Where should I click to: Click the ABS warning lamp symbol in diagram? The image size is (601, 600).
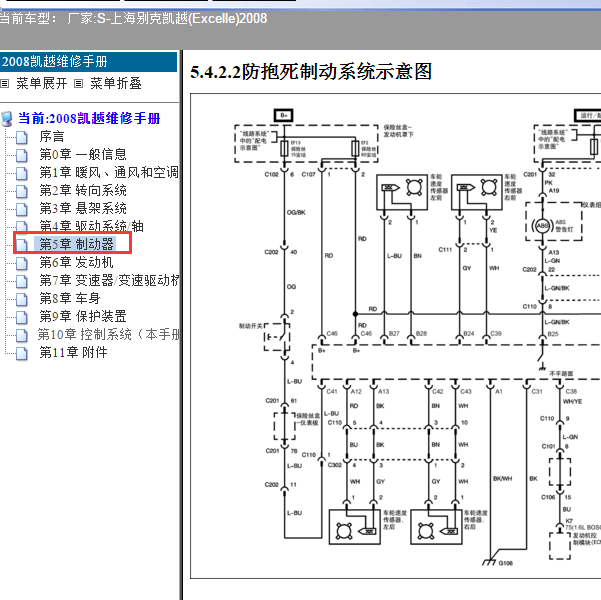542,225
